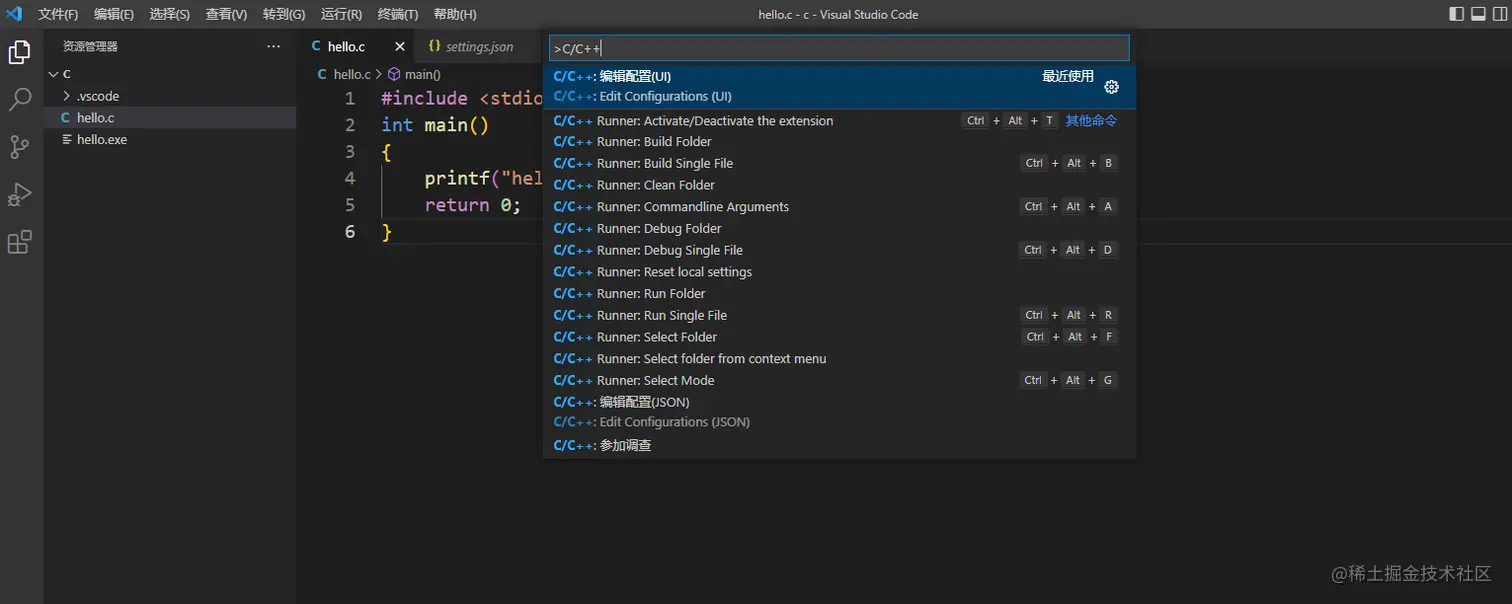Toggle the primary sidebar layout icon
This screenshot has height=604, width=1512.
pyautogui.click(x=1456, y=14)
